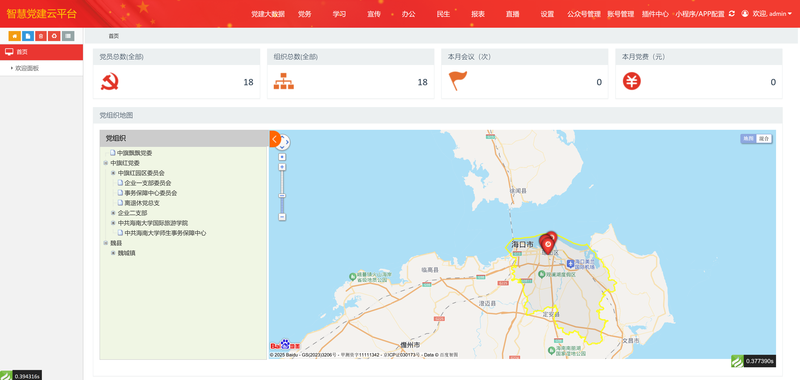Open the 设置 menu

[x=547, y=14]
